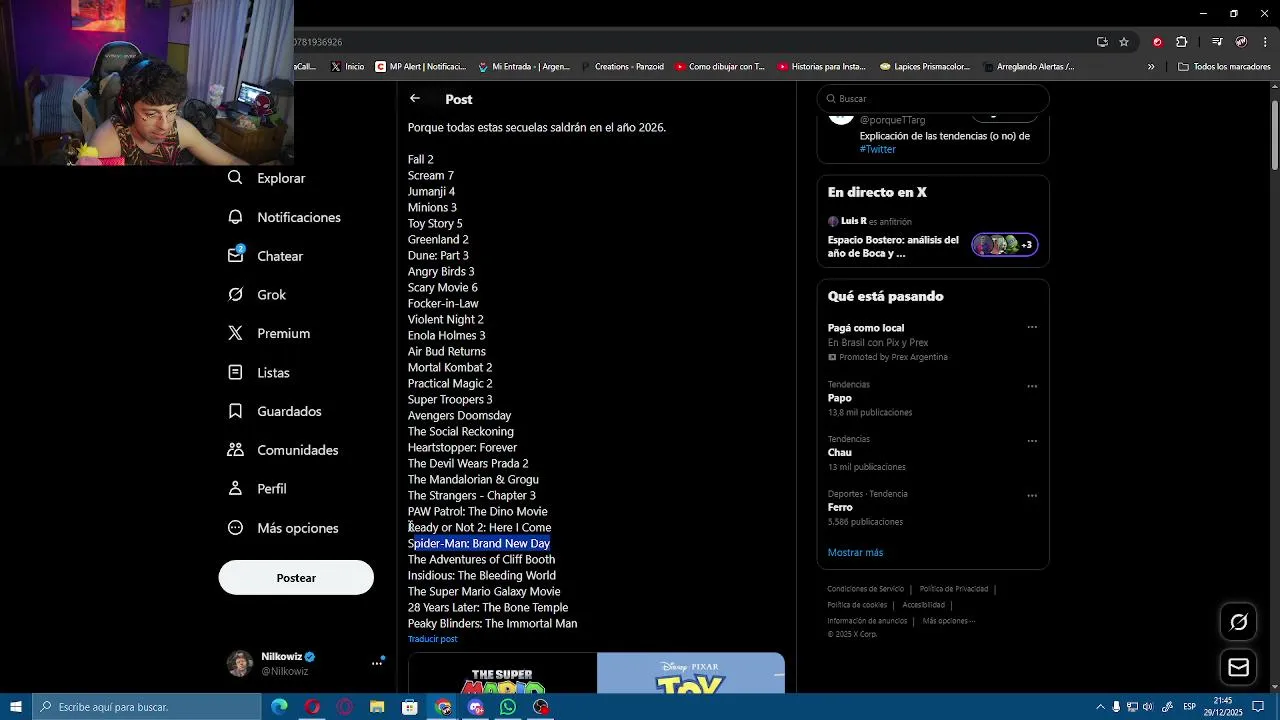The height and width of the screenshot is (720, 1280).
Task: Open options for the Chau trend
Action: tap(1032, 441)
